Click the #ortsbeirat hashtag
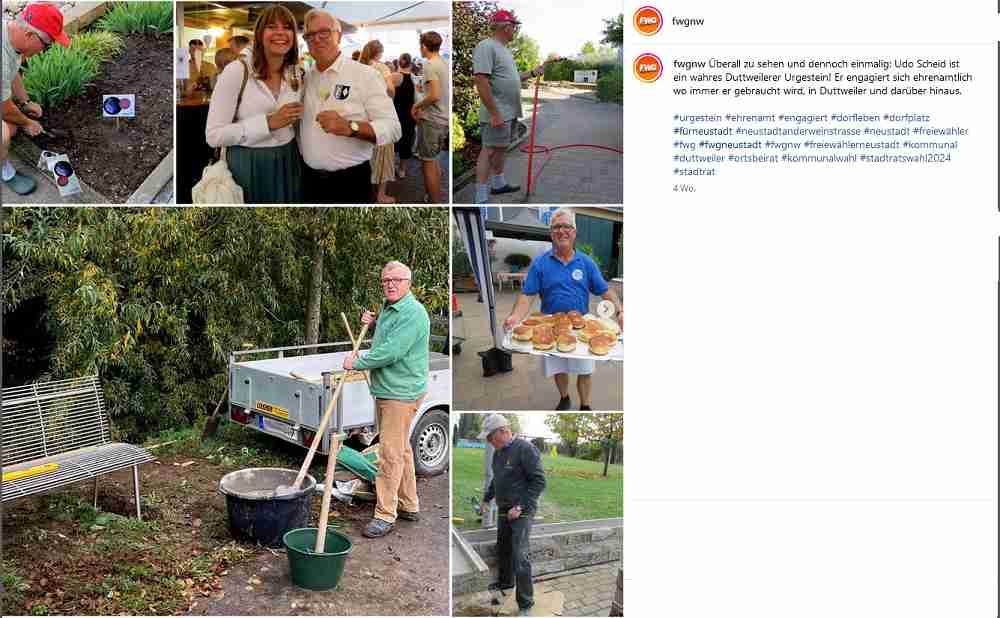Image resolution: width=1000 pixels, height=618 pixels. pyautogui.click(x=753, y=158)
